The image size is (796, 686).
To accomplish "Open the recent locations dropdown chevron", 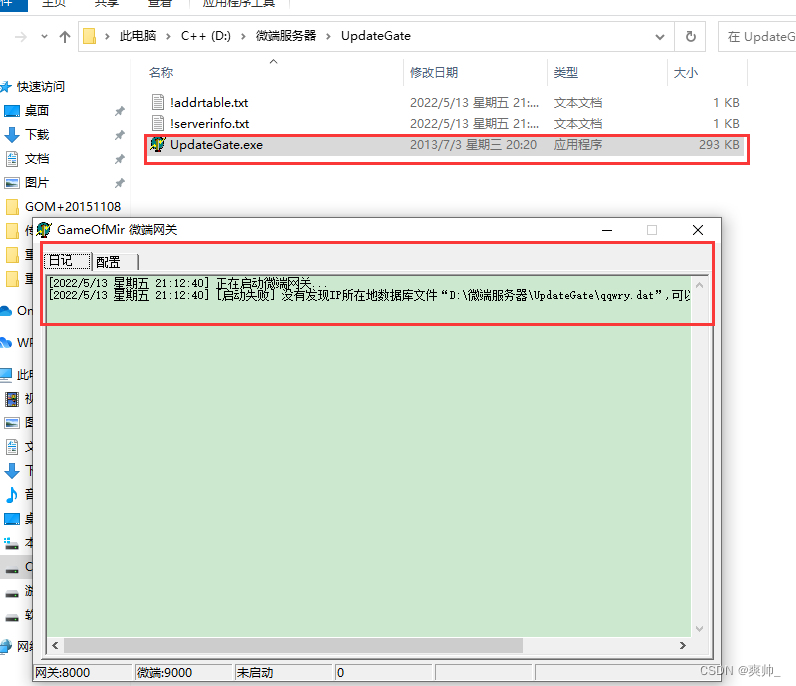I will click(44, 37).
